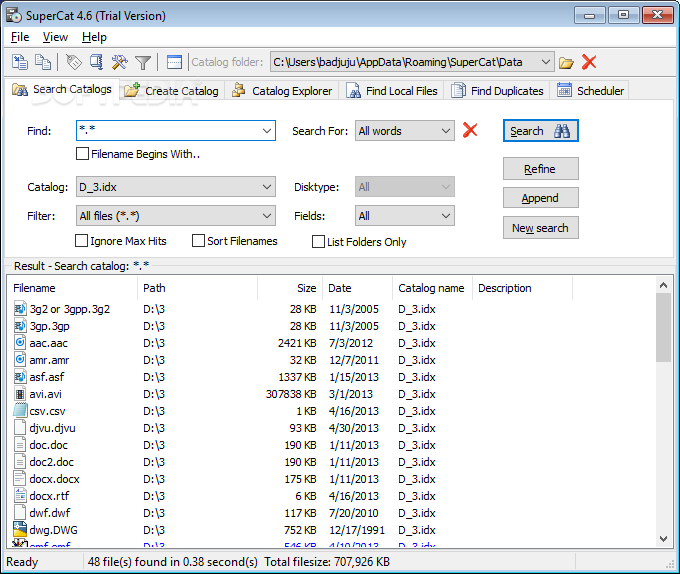
Task: Sort by Filename column header
Action: coord(72,288)
